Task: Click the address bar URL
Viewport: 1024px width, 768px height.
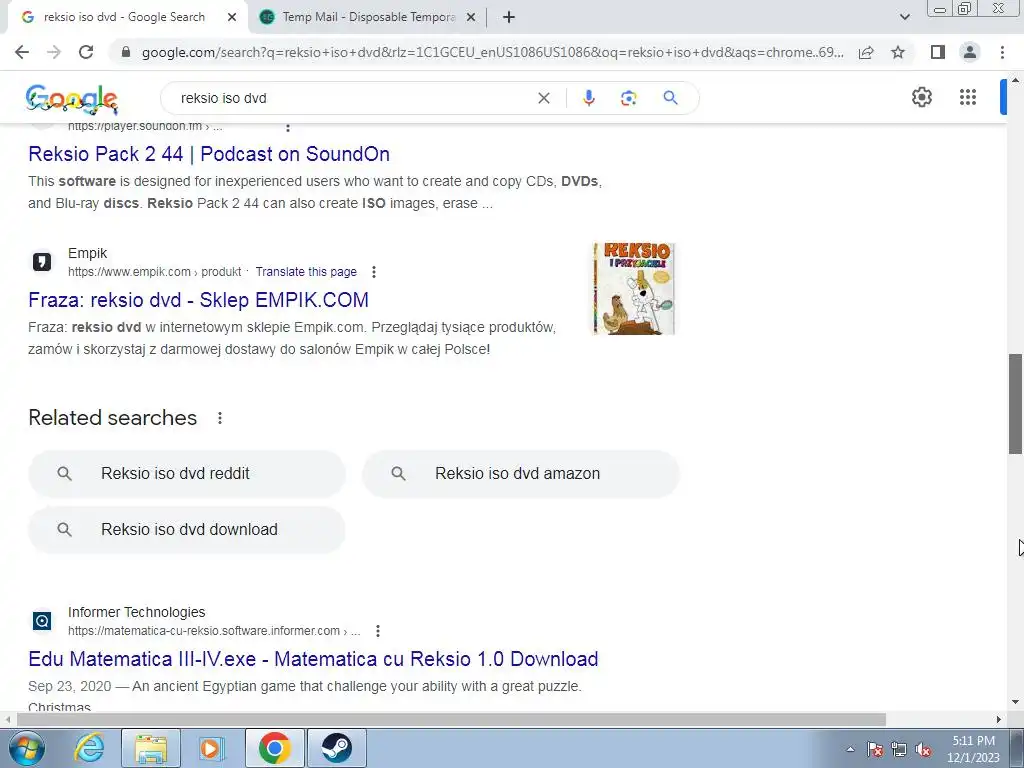Action: tap(492, 52)
